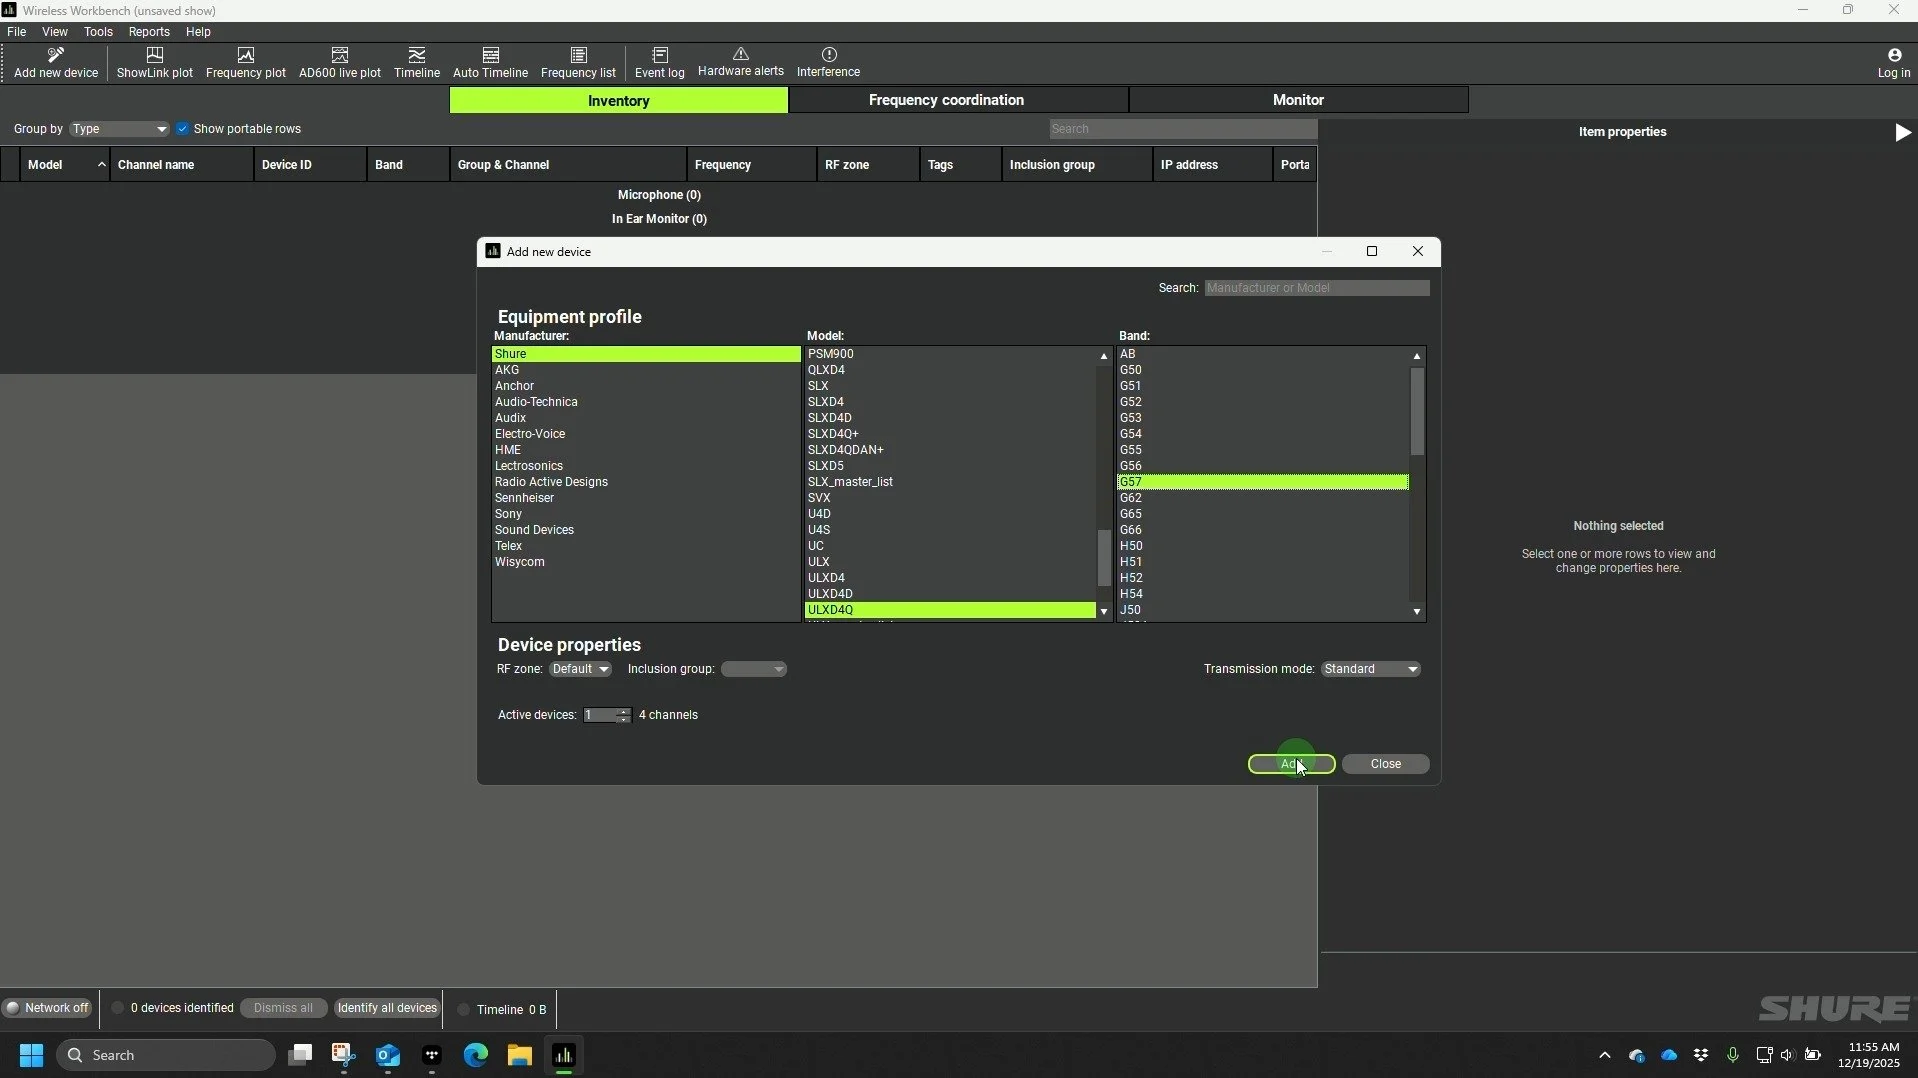Click the inventory Search field

click(1183, 129)
